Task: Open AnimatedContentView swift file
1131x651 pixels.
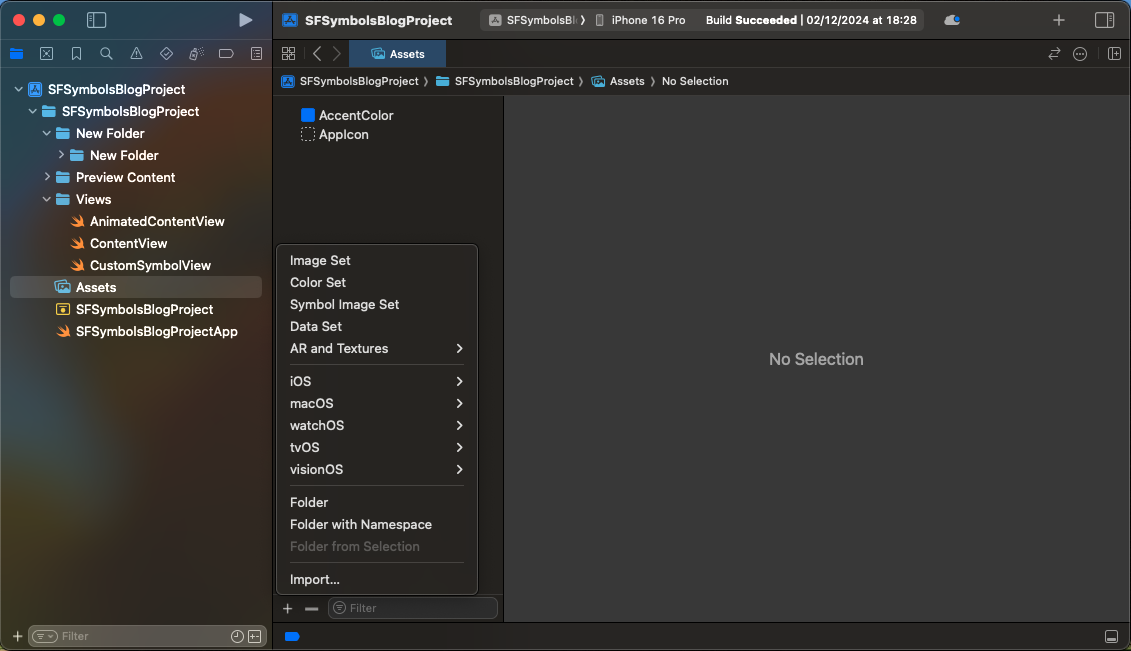Action: [x=157, y=221]
